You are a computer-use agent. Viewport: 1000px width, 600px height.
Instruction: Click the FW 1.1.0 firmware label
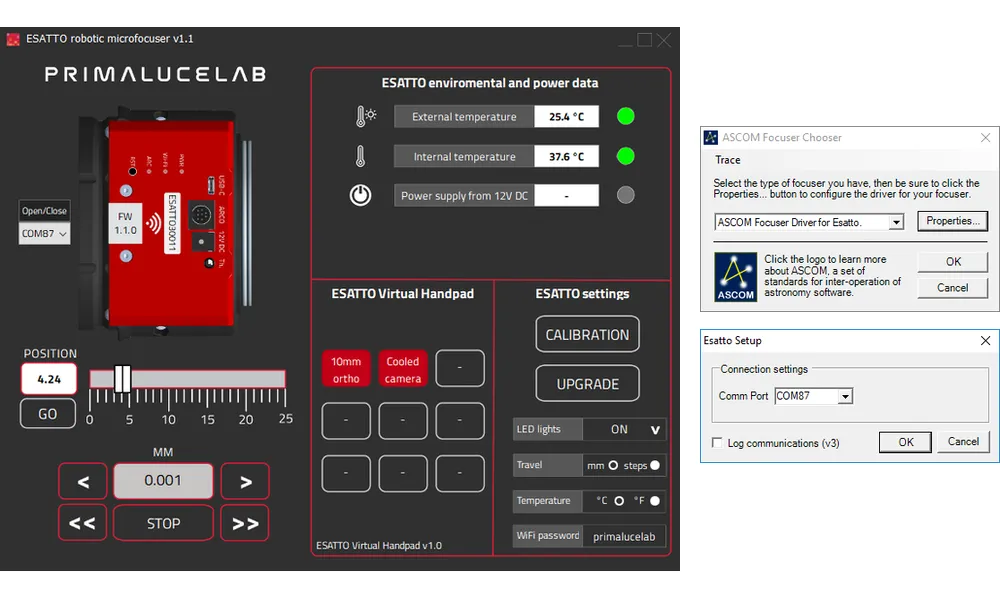click(125, 223)
